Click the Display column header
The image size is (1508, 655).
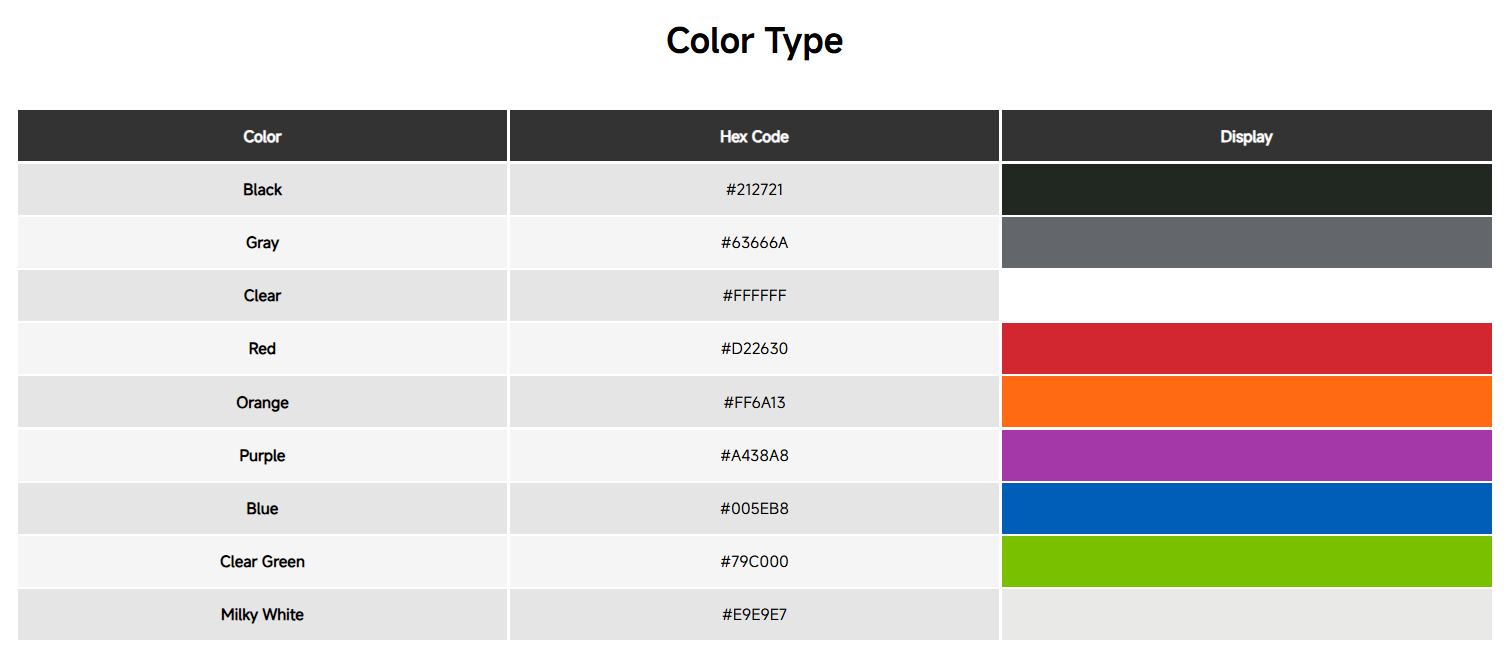[x=1246, y=136]
